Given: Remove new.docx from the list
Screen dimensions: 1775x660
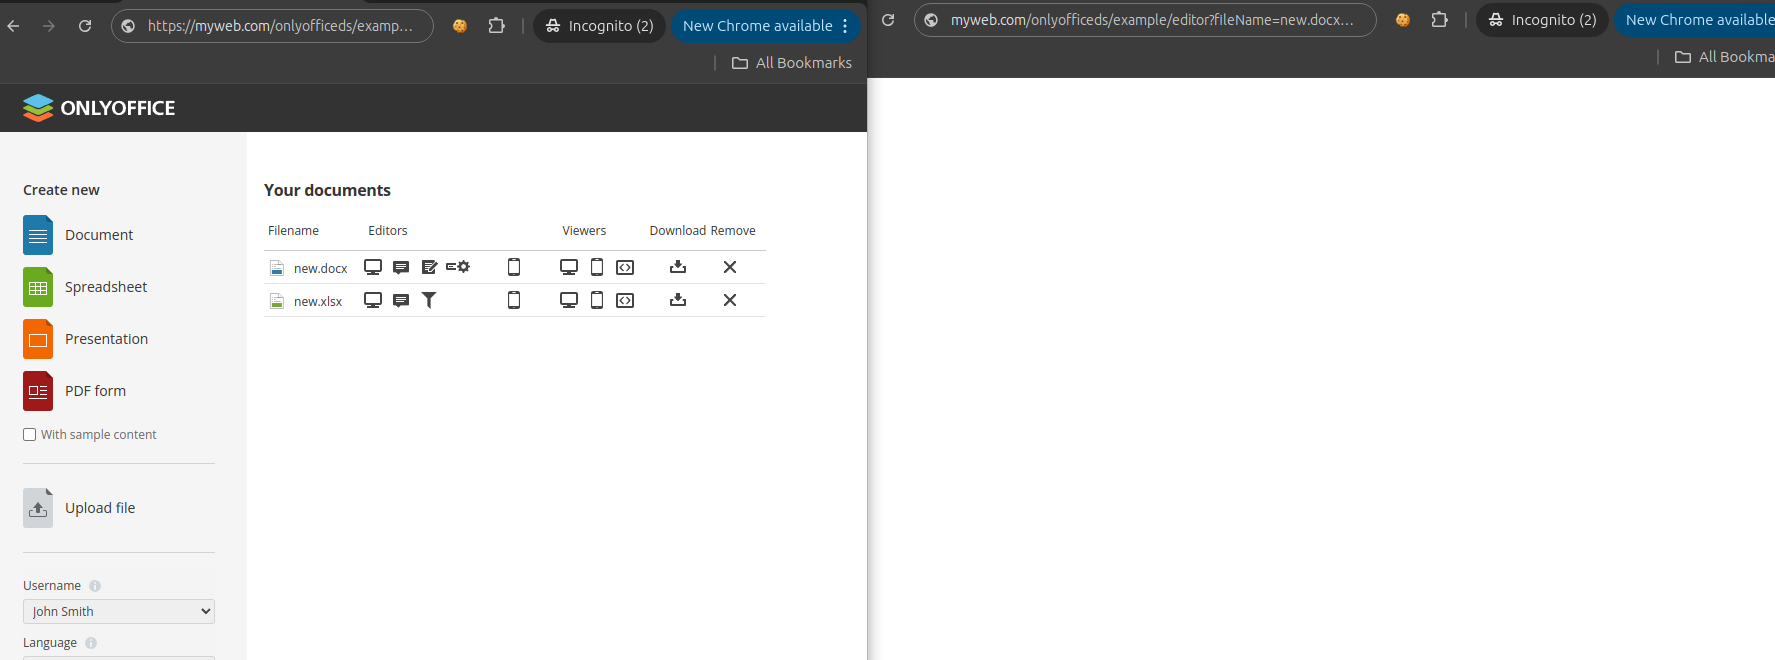Looking at the screenshot, I should point(730,267).
